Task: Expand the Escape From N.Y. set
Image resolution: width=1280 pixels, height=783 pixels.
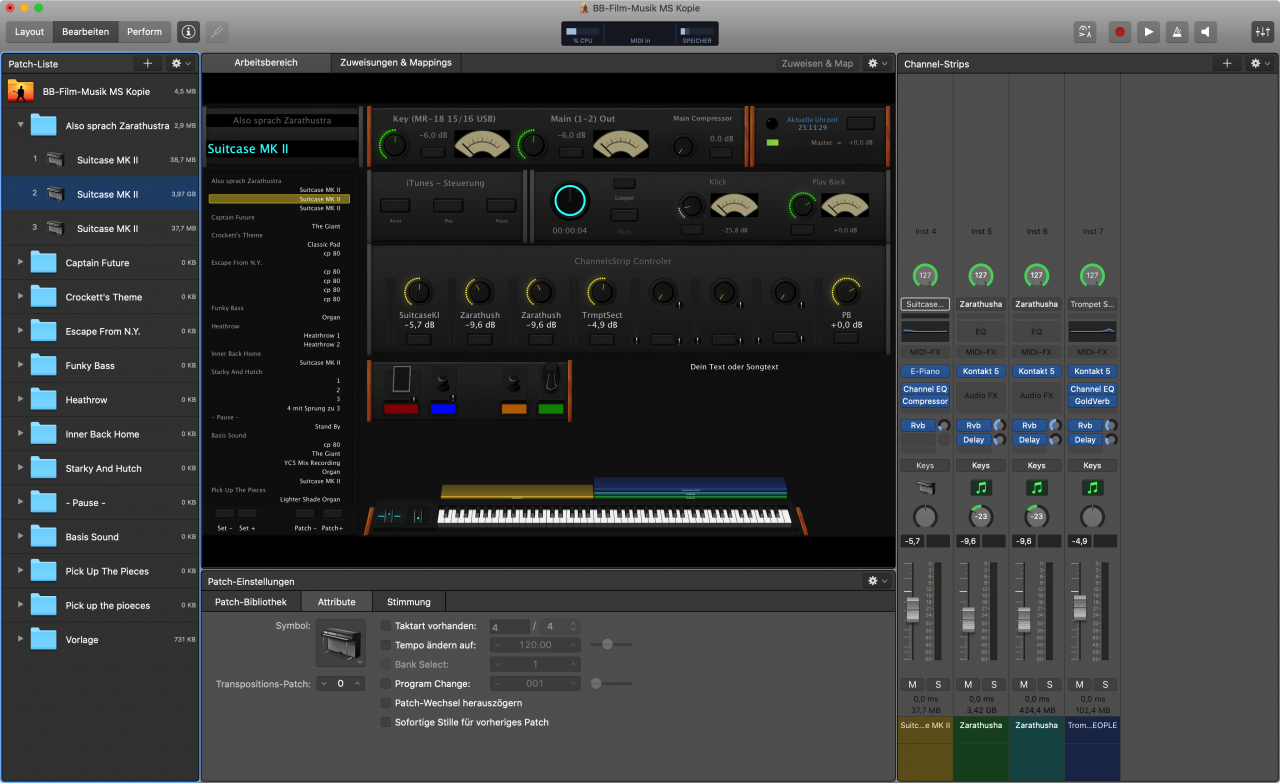Action: [x=20, y=331]
